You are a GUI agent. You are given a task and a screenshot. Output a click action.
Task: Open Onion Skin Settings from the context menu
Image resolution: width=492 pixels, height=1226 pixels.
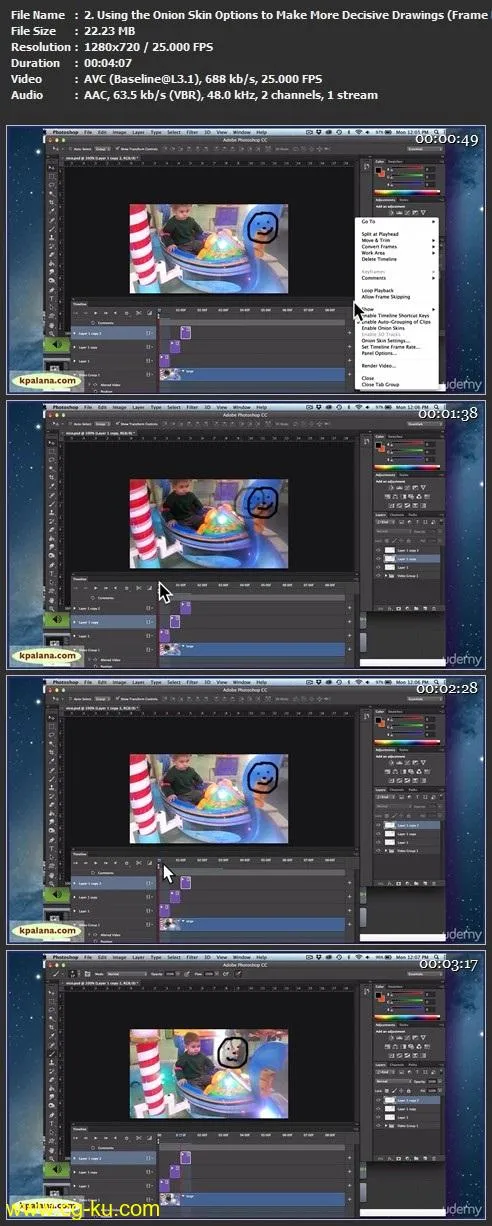click(x=386, y=341)
